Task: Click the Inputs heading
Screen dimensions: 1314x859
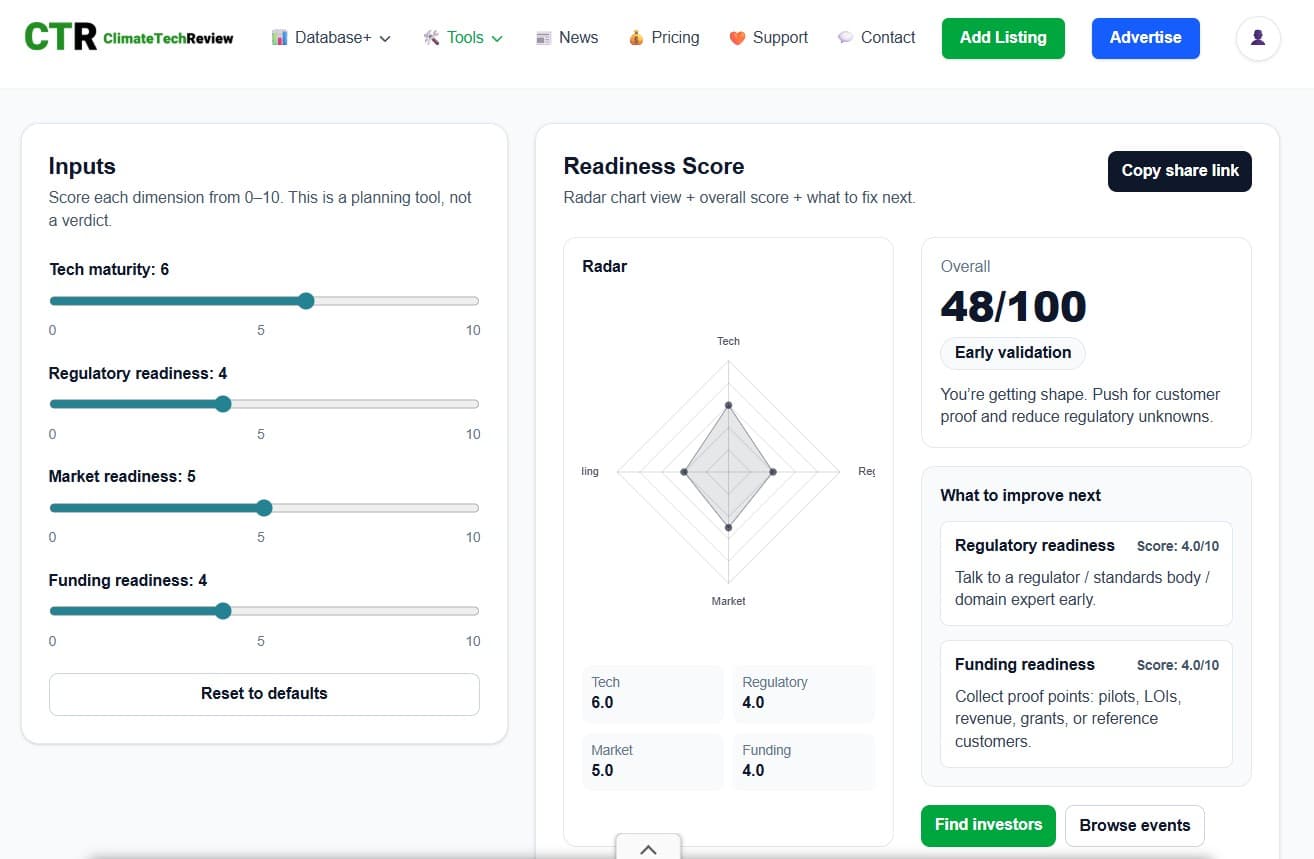Action: tap(82, 166)
